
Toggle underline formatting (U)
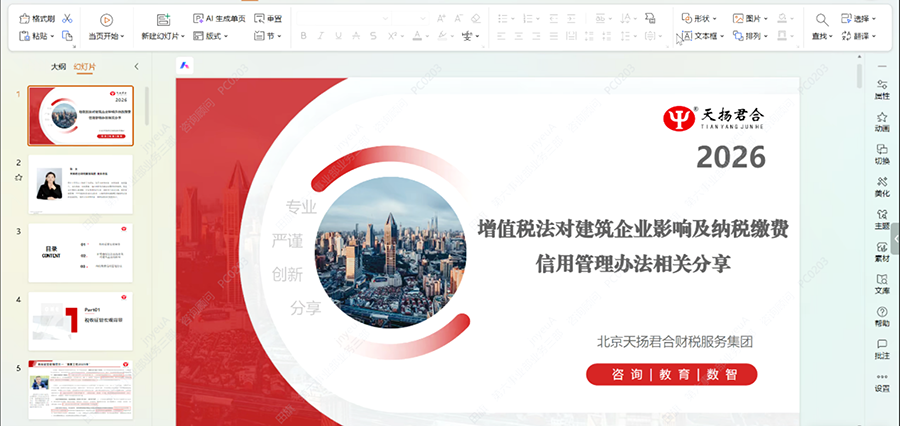click(340, 36)
